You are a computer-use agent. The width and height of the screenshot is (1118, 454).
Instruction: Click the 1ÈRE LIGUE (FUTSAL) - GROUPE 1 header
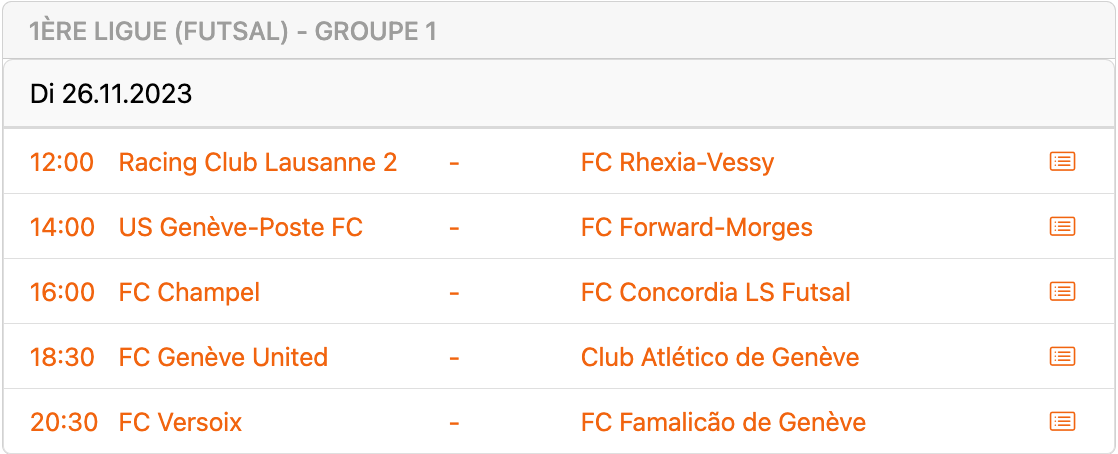pos(233,32)
